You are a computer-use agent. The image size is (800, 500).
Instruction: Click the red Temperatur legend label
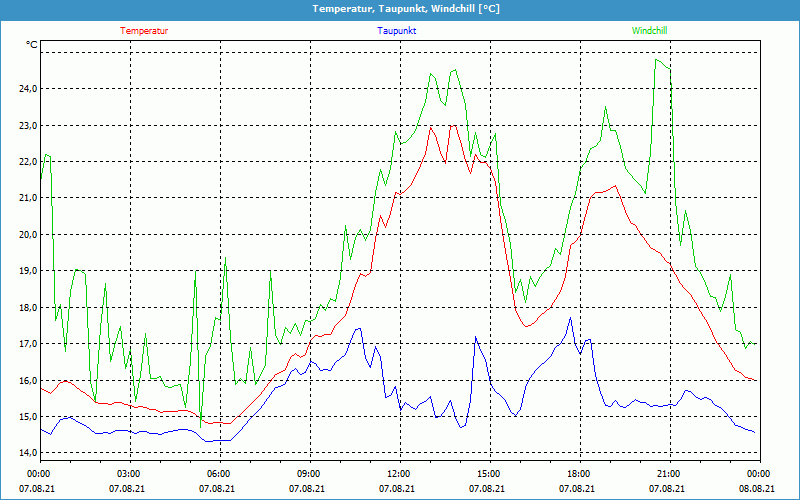tap(144, 31)
